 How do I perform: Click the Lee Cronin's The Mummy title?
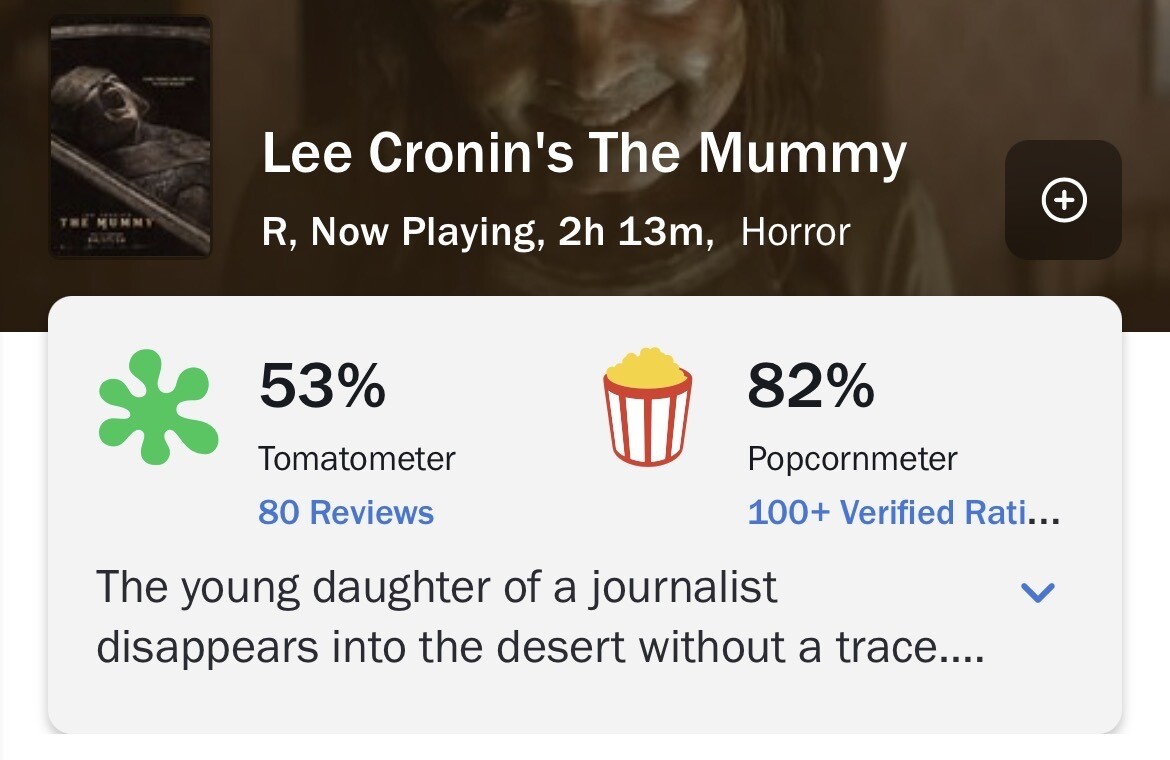tap(584, 153)
